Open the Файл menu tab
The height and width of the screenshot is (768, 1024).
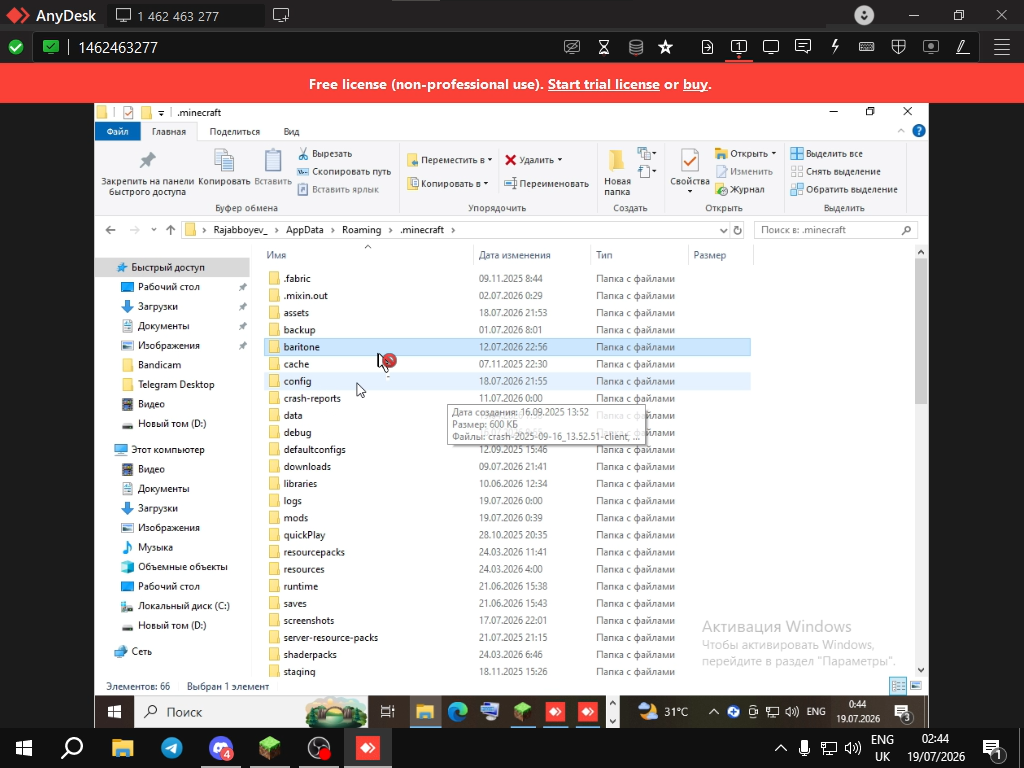point(118,131)
